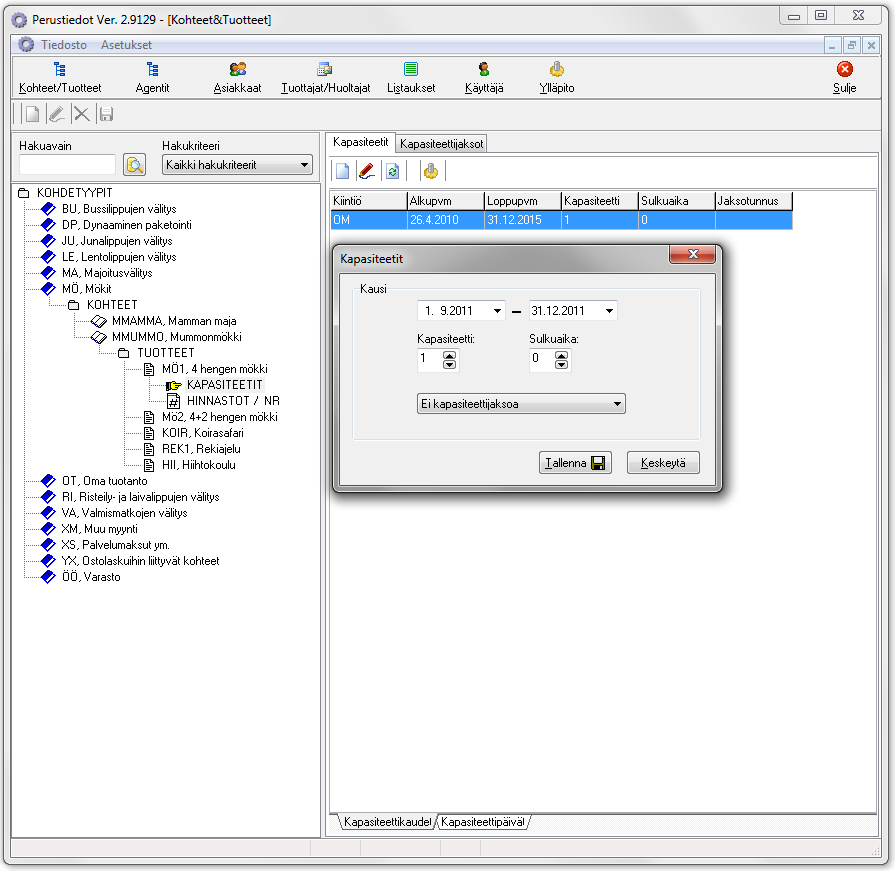Switch to the Kapasiteetit tab
895x871 pixels.
click(360, 142)
